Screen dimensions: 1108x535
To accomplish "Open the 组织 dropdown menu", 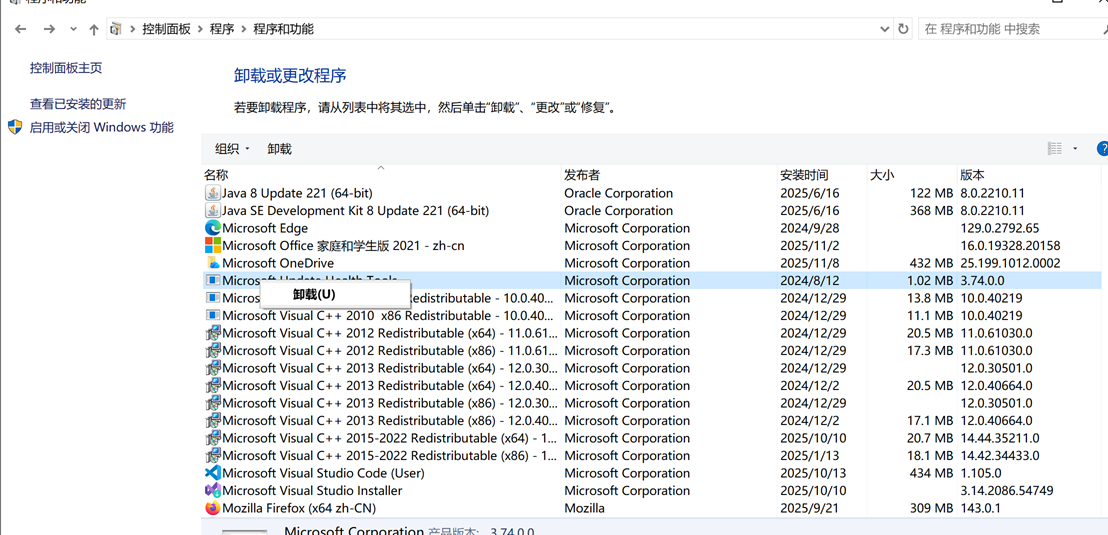I will 232,148.
